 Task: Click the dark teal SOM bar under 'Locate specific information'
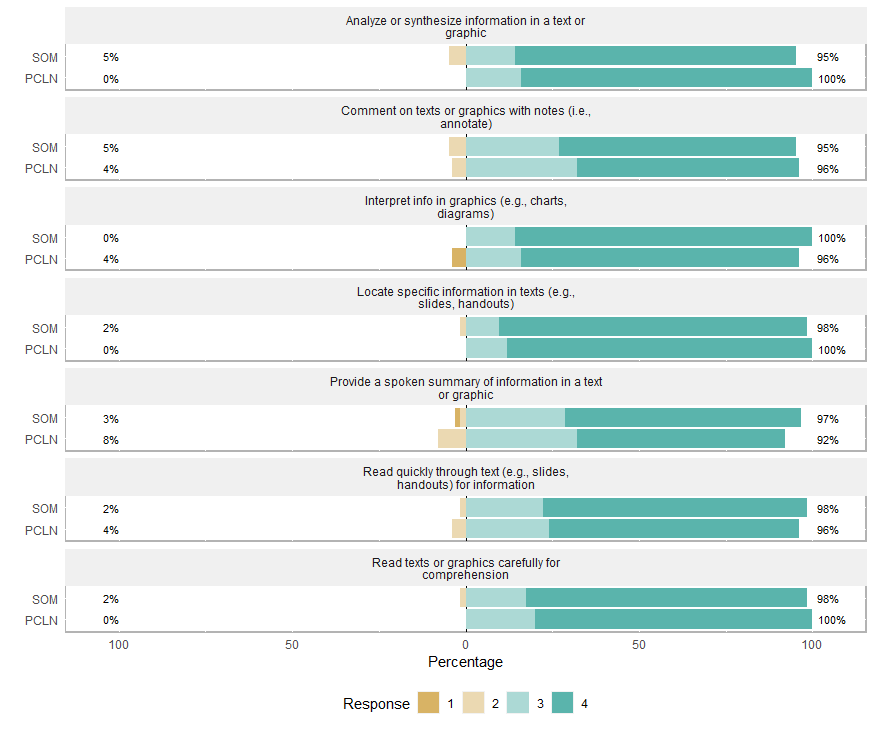coord(652,327)
